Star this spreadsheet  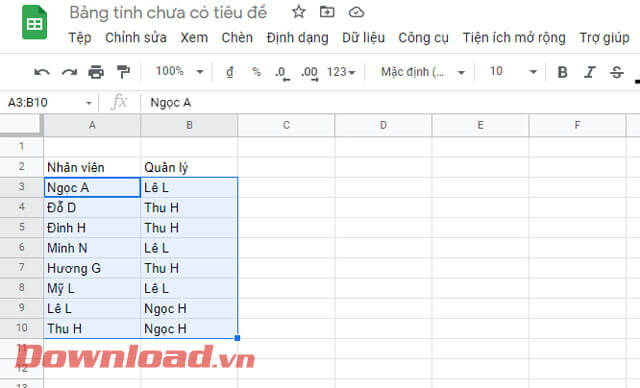299,12
